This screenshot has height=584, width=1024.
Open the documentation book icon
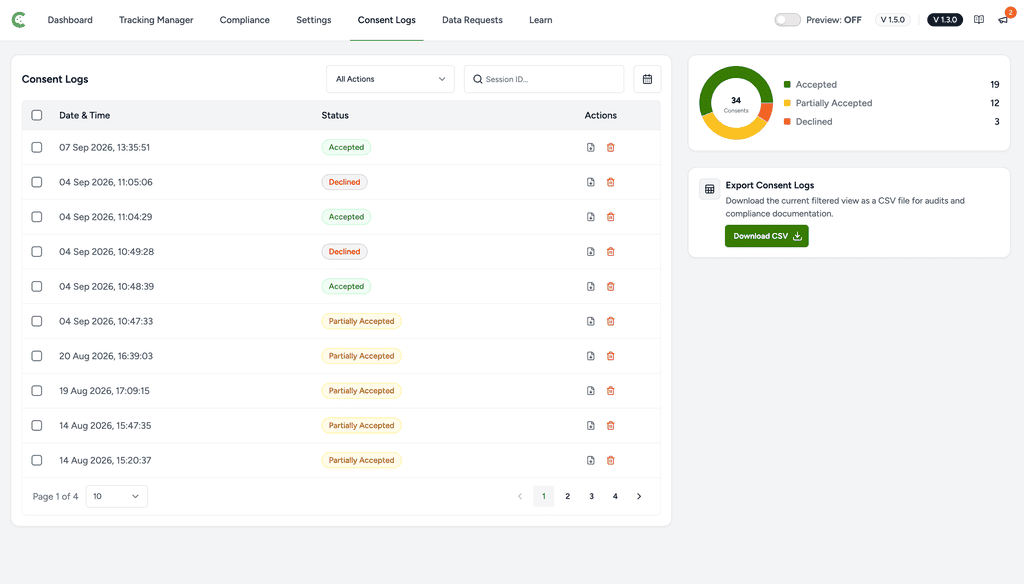[x=978, y=20]
